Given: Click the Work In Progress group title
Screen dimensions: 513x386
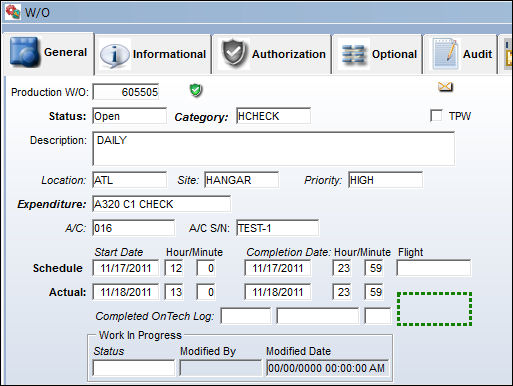Looking at the screenshot, I should pos(140,335).
